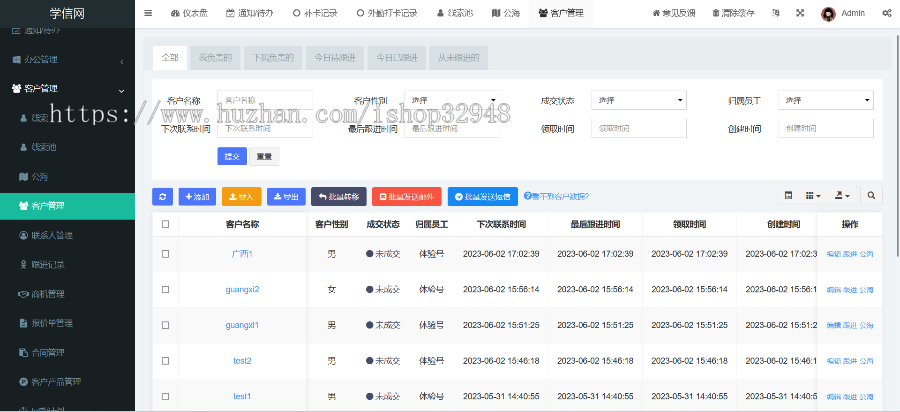This screenshot has height=412, width=900.
Task: Tick the checkbox for row guangxi1
Action: [165, 325]
